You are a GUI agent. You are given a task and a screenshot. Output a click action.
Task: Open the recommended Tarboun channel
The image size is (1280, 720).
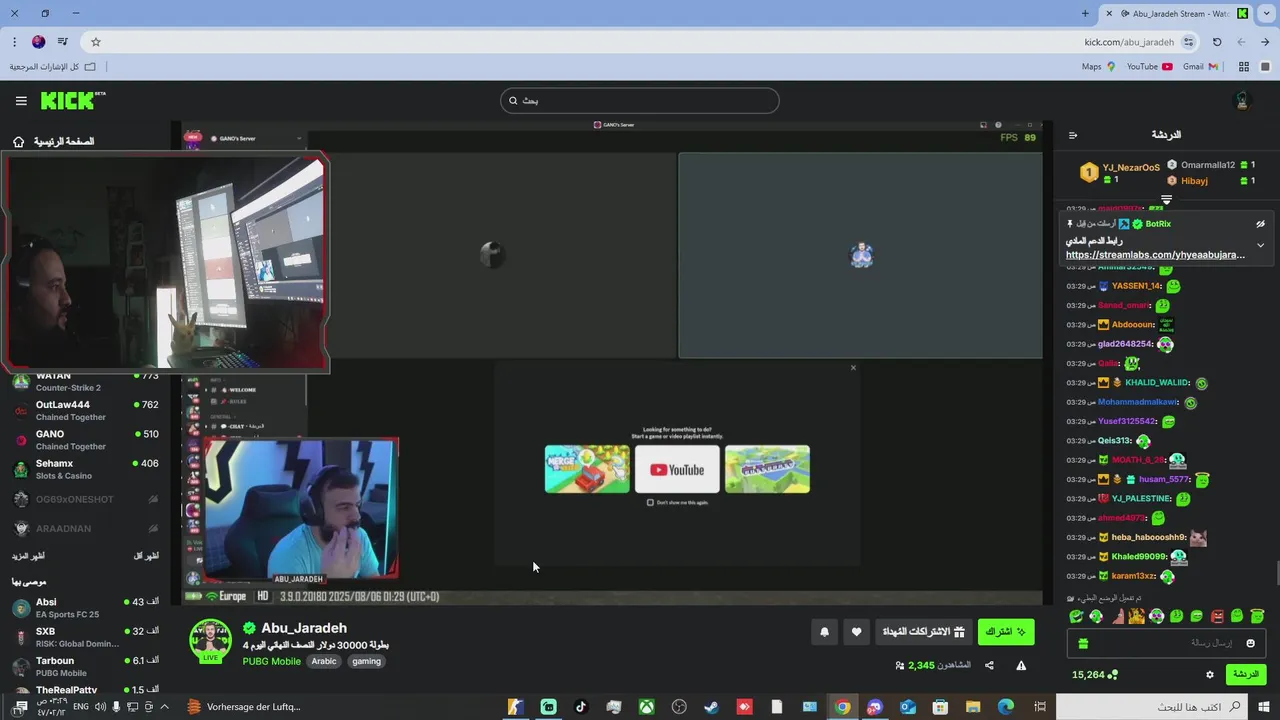(86, 666)
